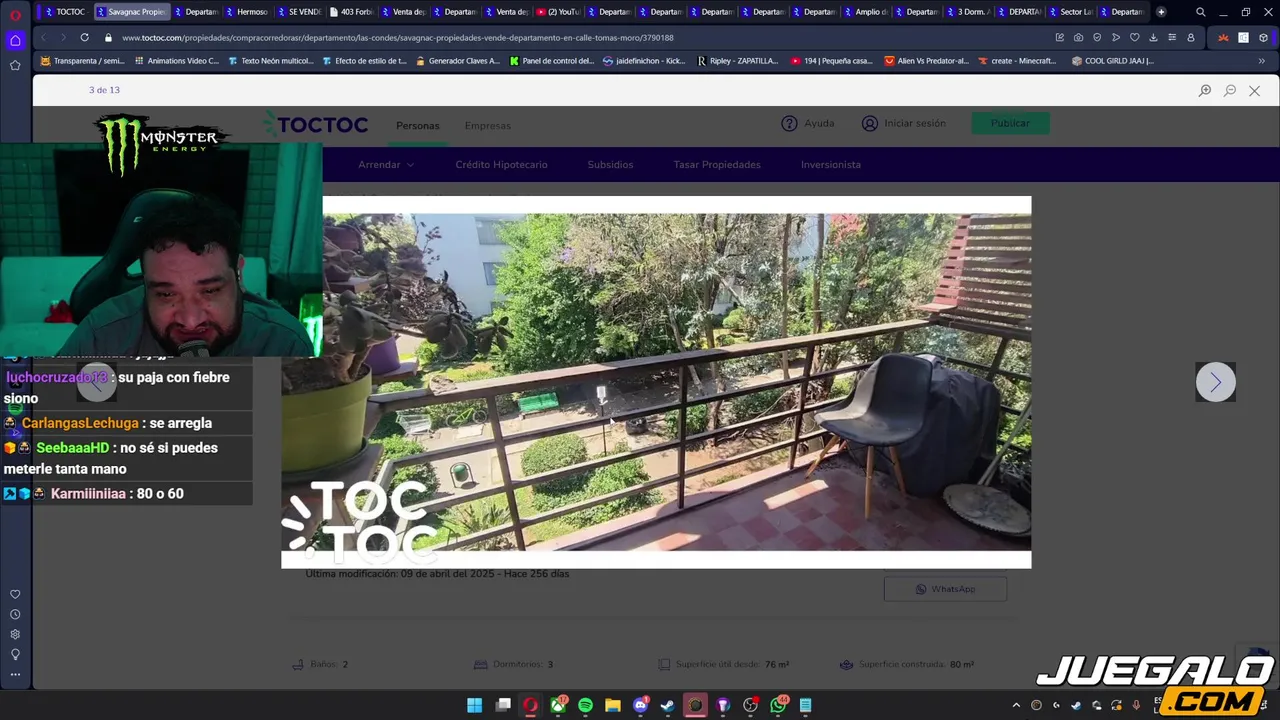The width and height of the screenshot is (1280, 720).
Task: Select the Empresas tab
Action: tap(488, 126)
